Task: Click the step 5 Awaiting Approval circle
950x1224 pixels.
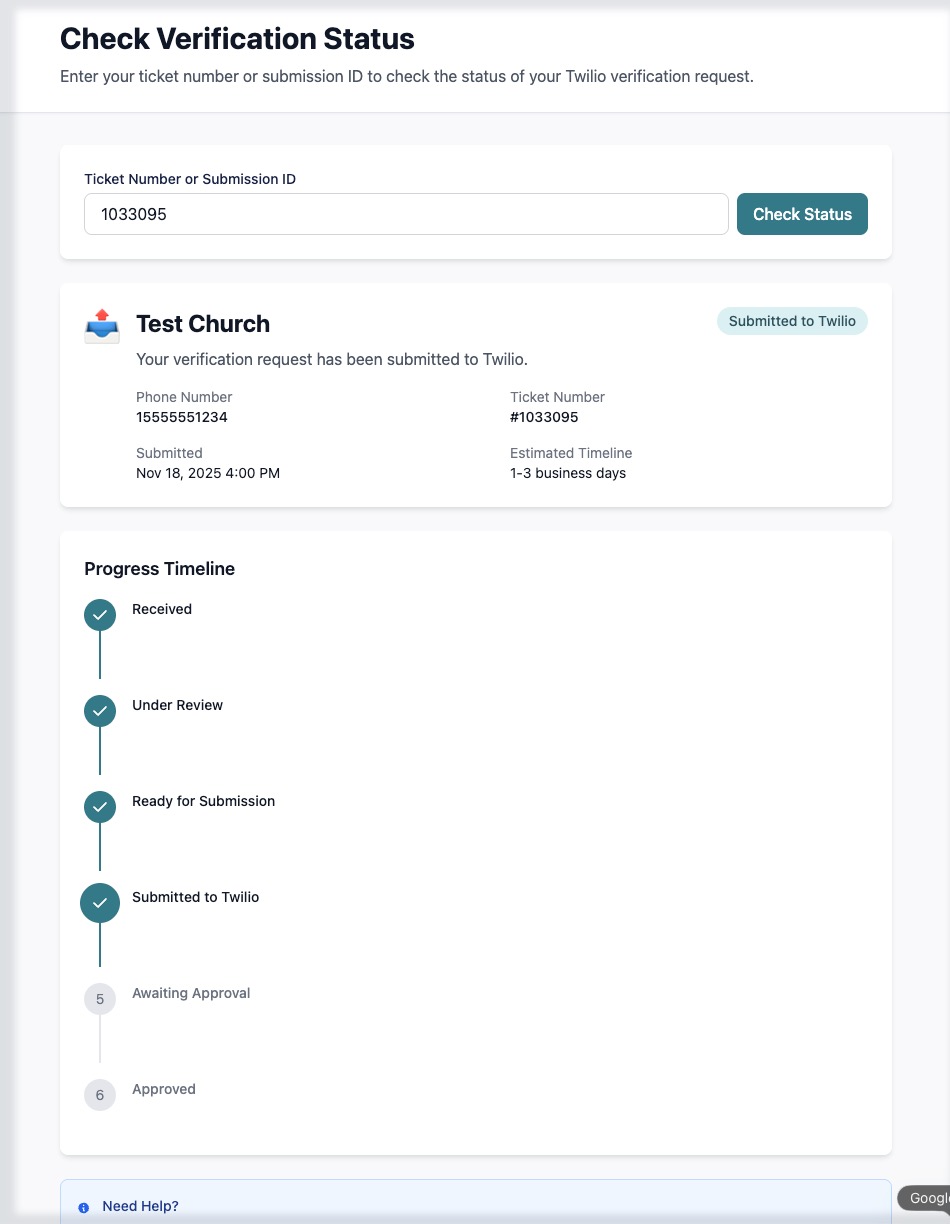Action: pos(100,999)
